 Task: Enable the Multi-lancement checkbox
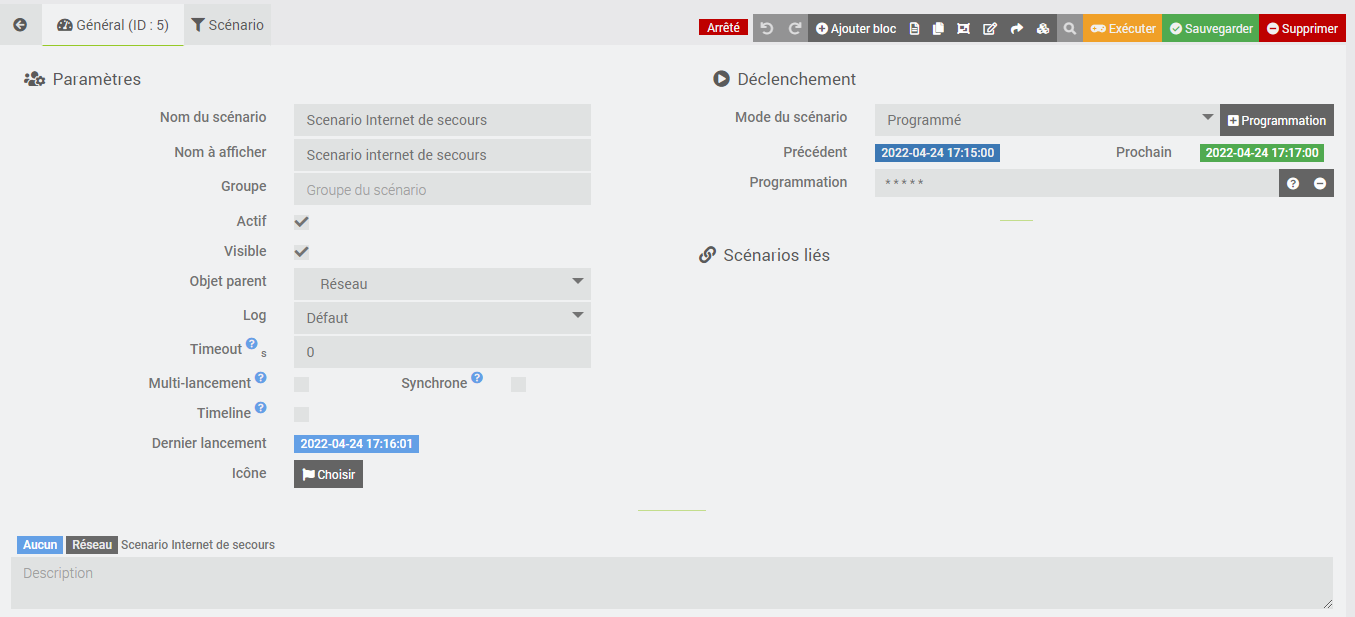click(x=301, y=384)
